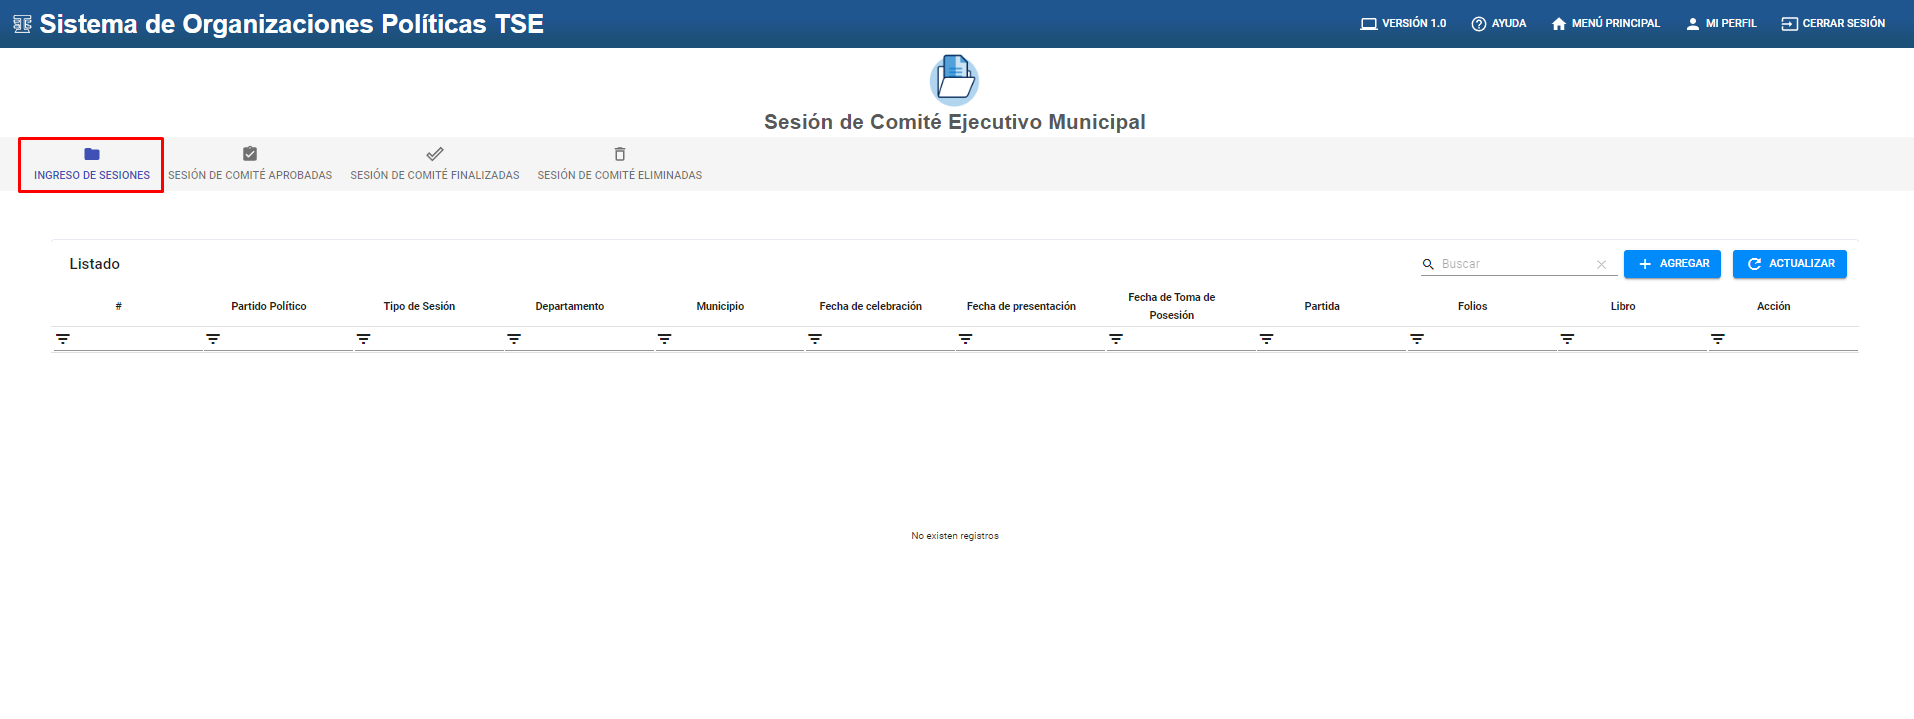Screen dimensions: 1914x719
Task: Click into the Buscar search field
Action: tap(1515, 264)
